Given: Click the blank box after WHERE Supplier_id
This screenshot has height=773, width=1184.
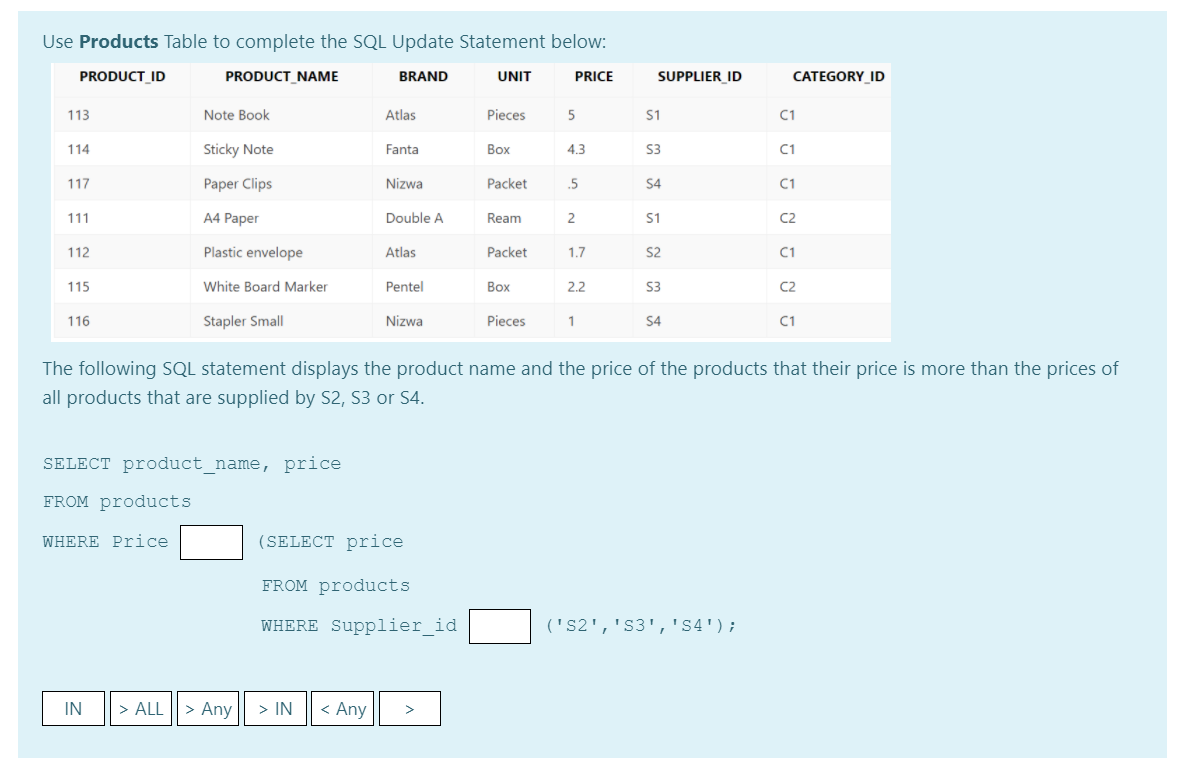Looking at the screenshot, I should (499, 626).
